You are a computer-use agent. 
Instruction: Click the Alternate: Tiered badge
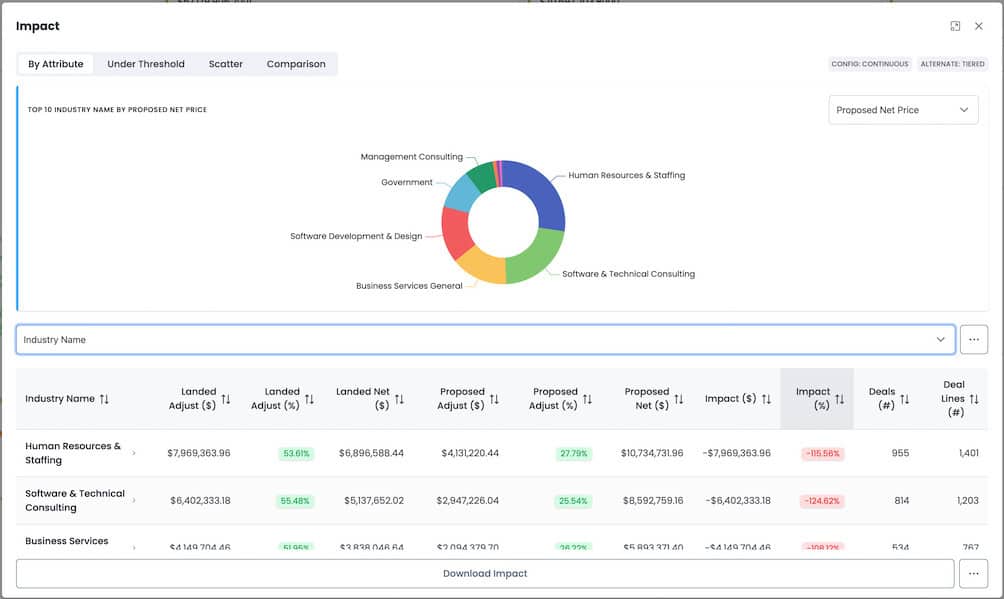point(953,64)
